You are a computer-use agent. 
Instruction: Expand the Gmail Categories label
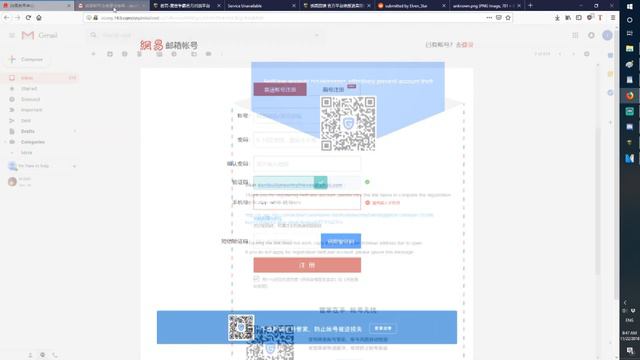click(x=5, y=142)
